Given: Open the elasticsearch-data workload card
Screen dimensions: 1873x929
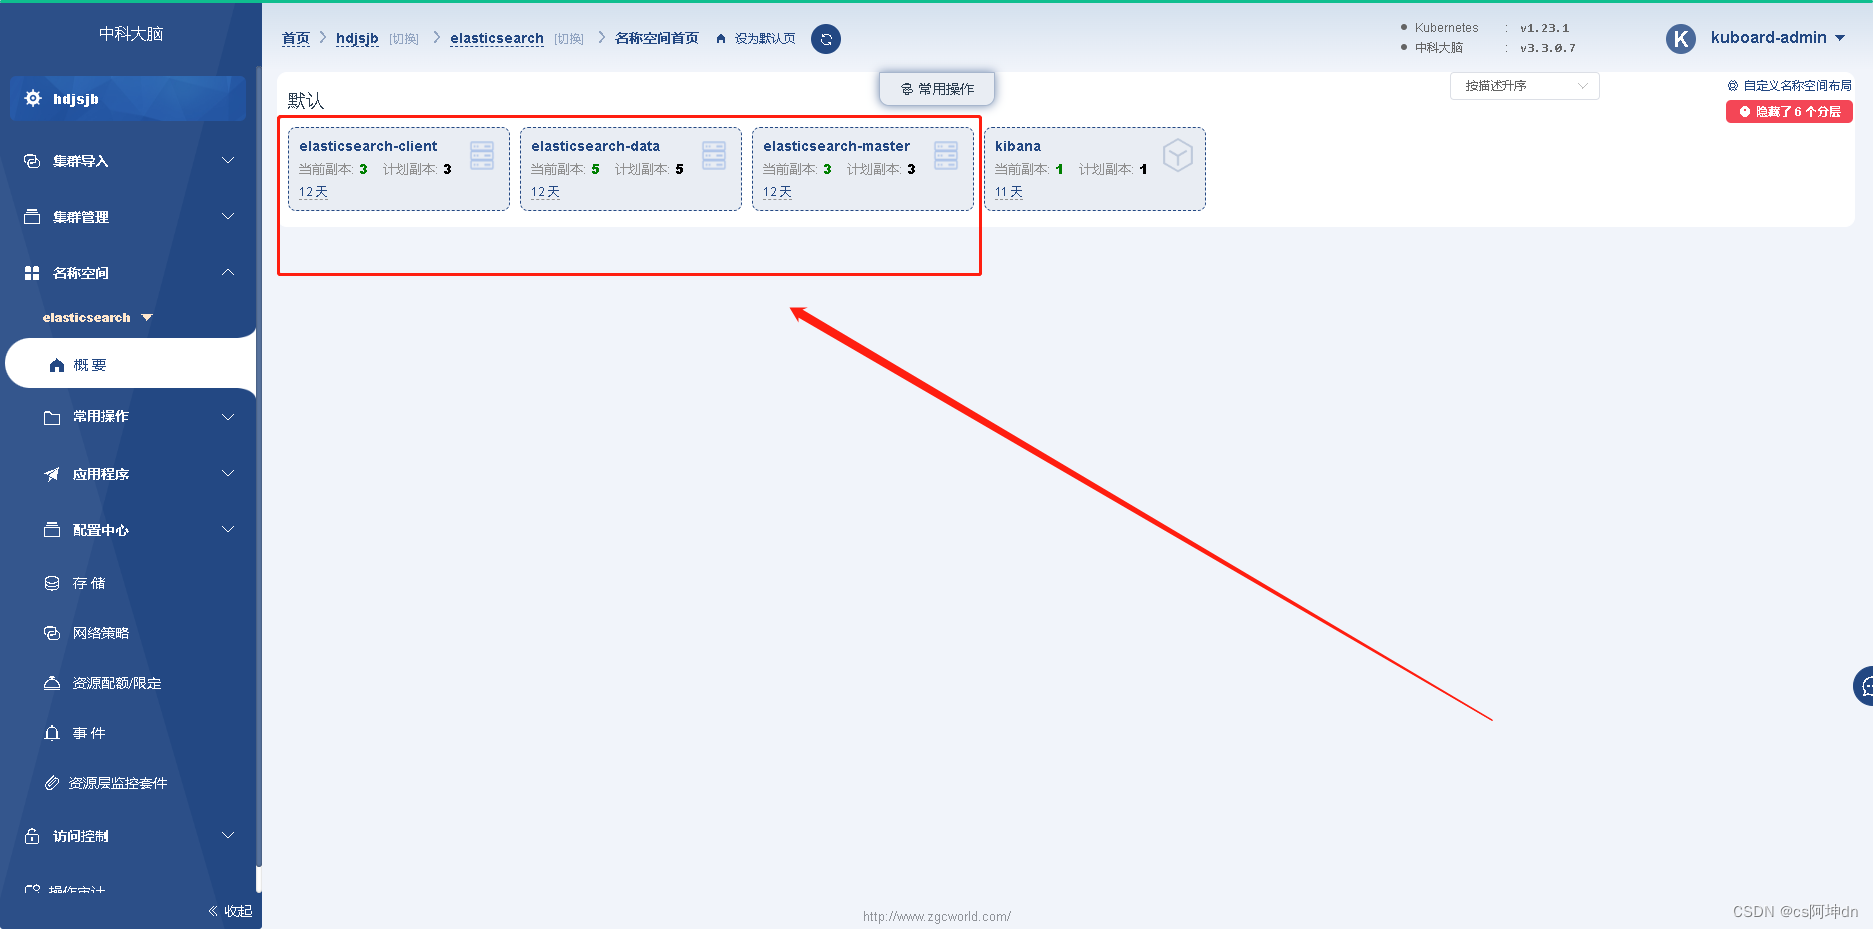Looking at the screenshot, I should [631, 169].
